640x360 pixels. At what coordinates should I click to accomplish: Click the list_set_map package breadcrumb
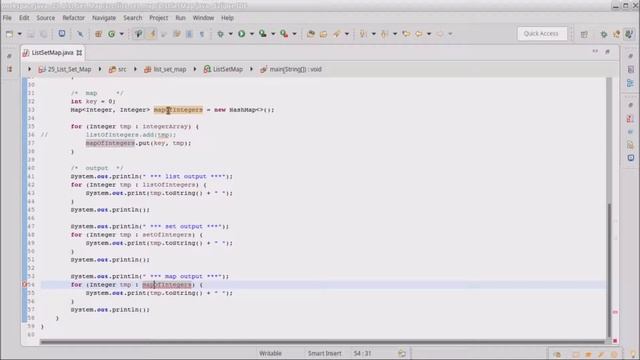(165, 69)
